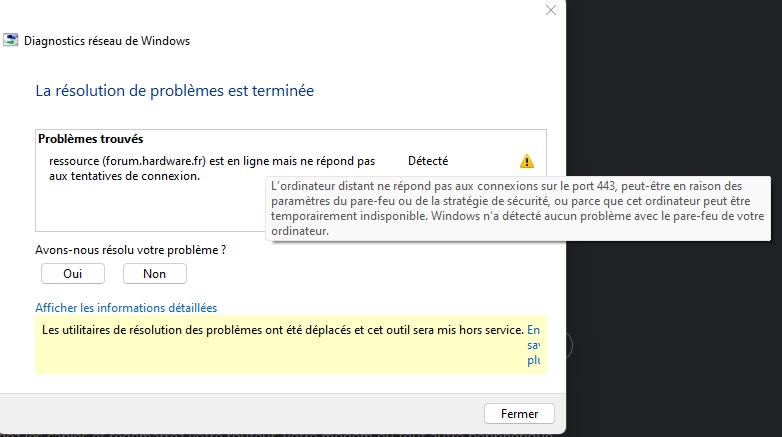Click the Diagnostics réseau de Windows title text
The height and width of the screenshot is (437, 782).
point(107,41)
